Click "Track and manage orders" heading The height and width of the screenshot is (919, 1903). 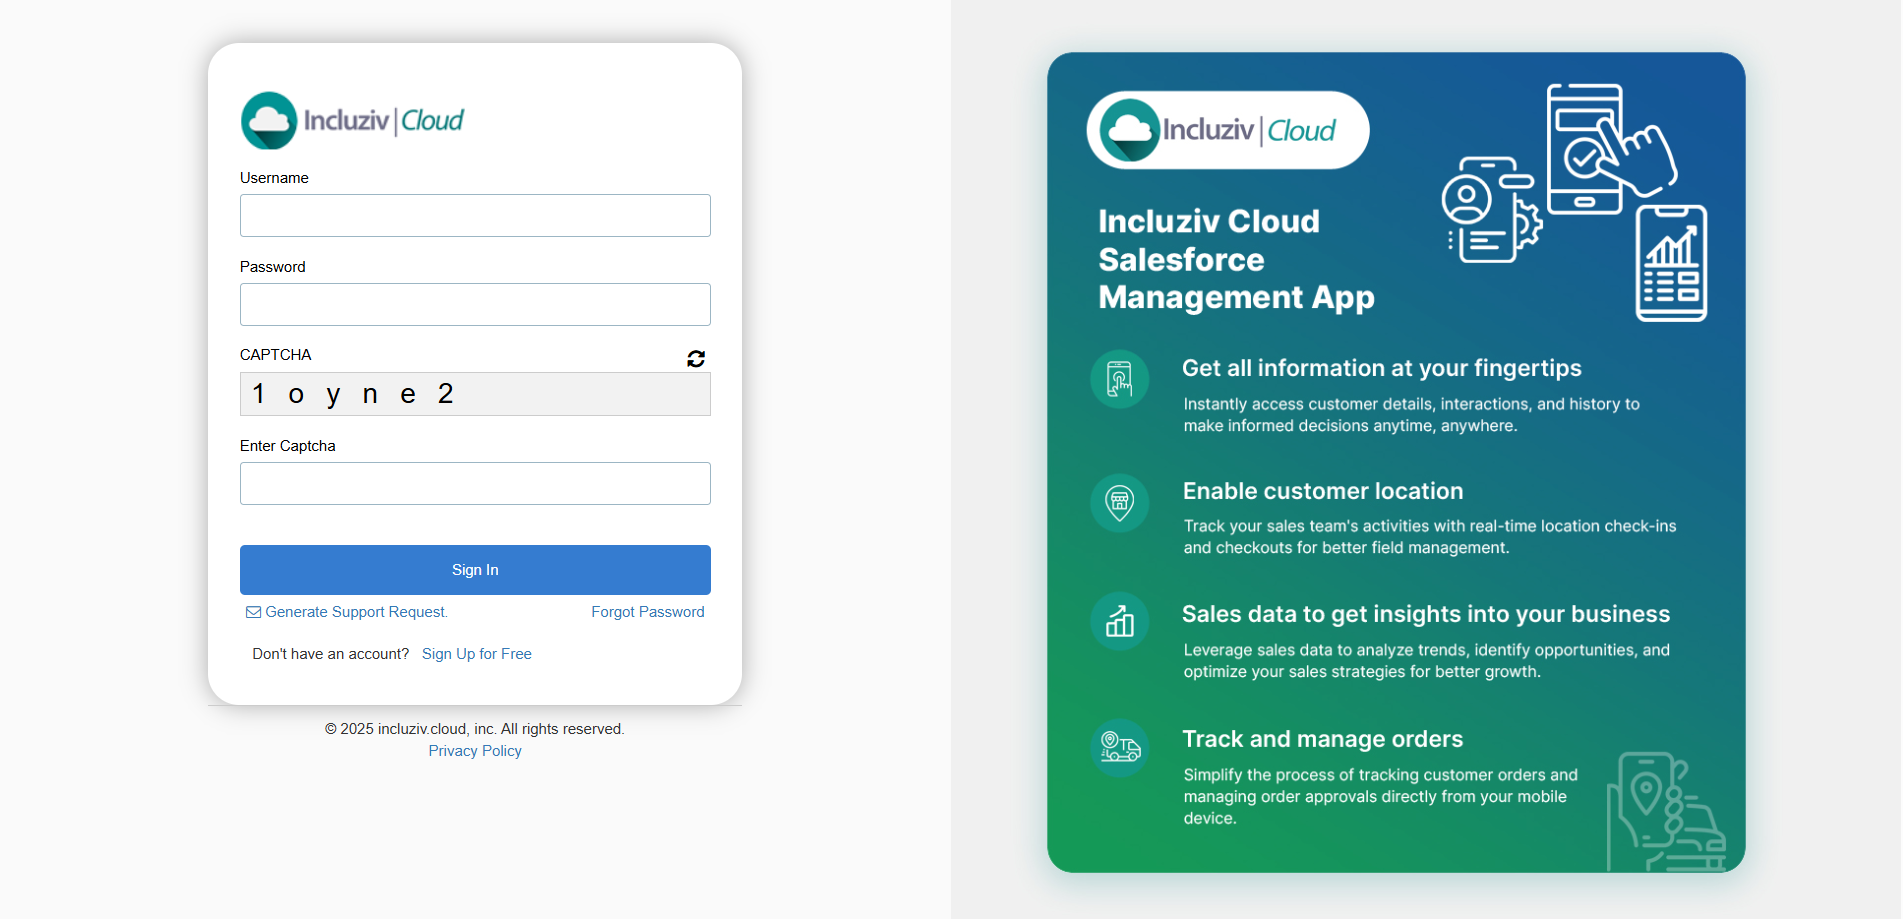(1323, 739)
